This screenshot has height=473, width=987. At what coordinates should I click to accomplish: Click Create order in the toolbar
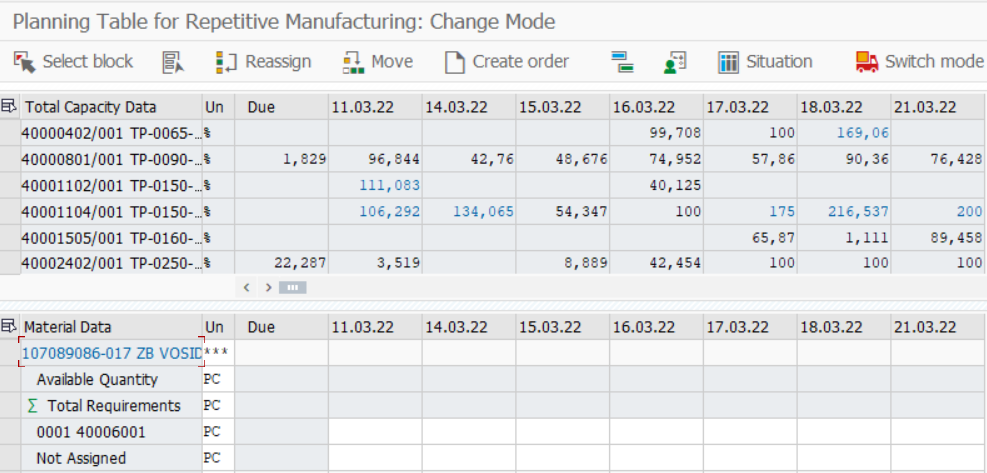tap(507, 62)
